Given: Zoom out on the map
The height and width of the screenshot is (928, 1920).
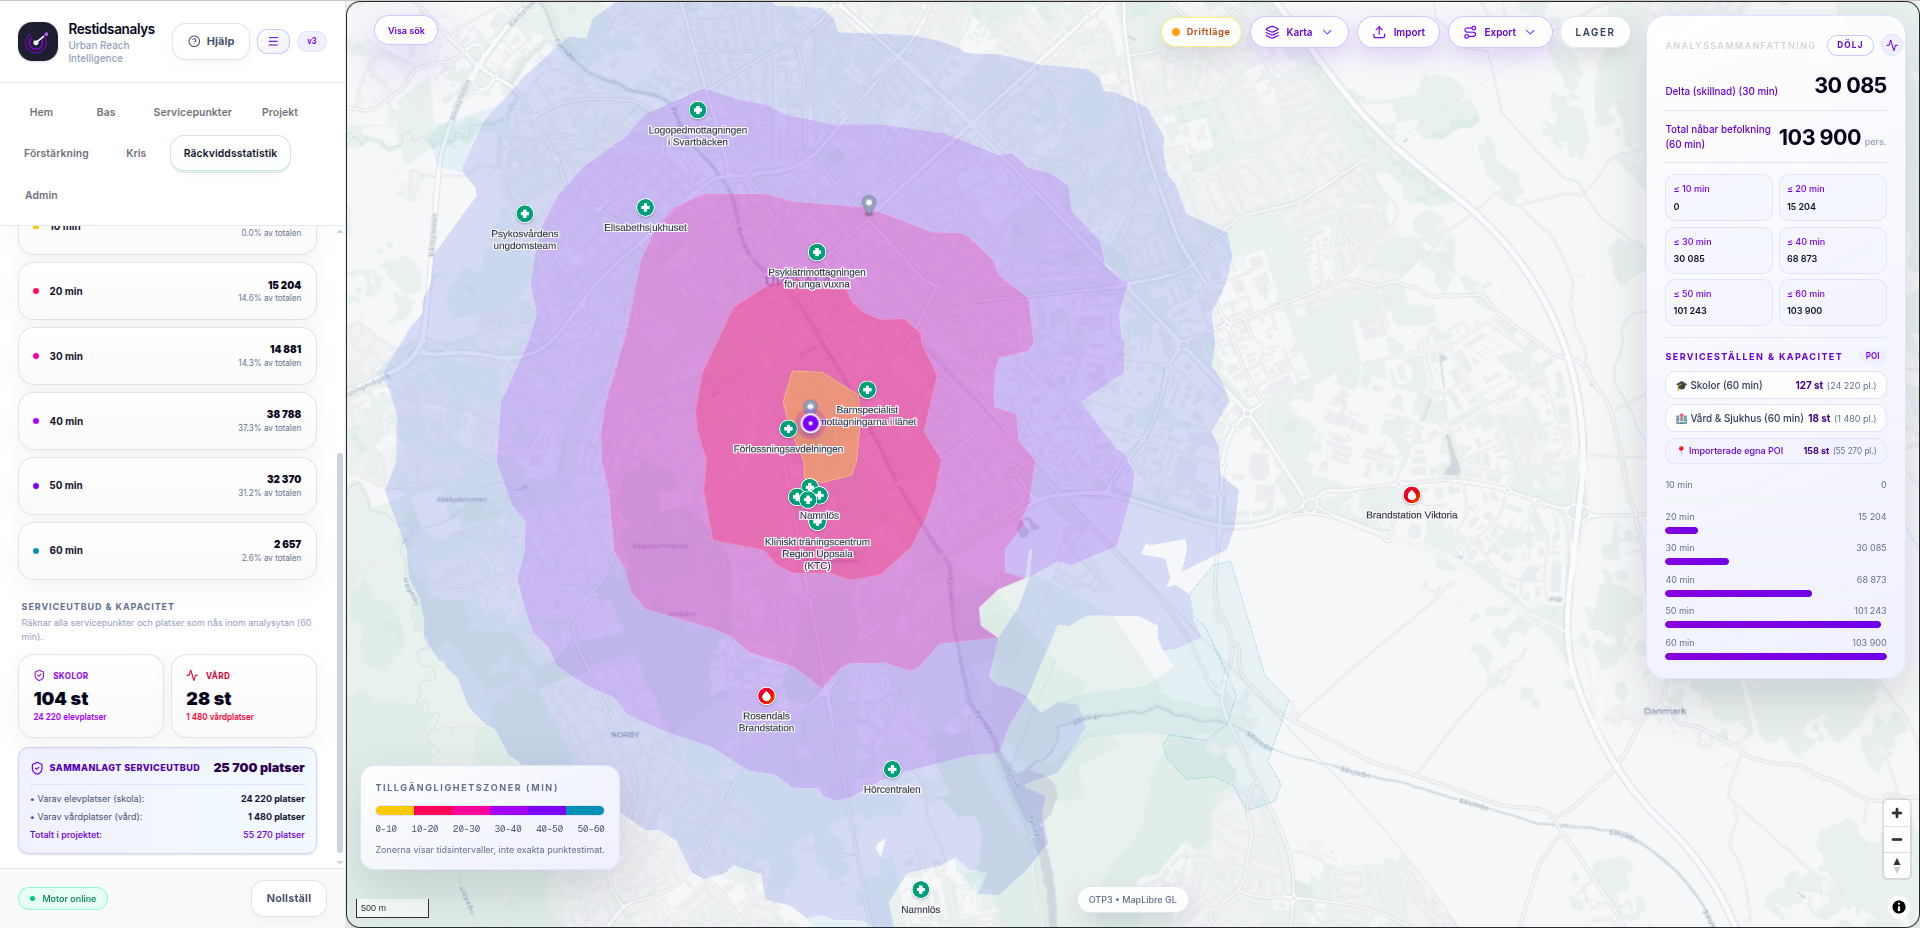Looking at the screenshot, I should point(1896,839).
